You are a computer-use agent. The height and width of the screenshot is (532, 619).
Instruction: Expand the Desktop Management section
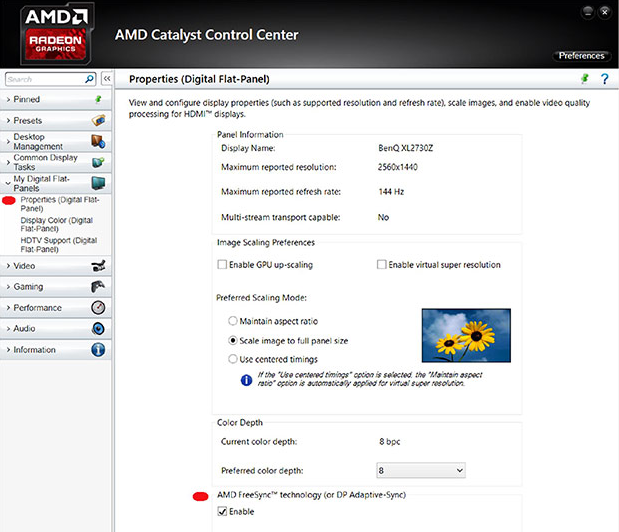click(55, 141)
